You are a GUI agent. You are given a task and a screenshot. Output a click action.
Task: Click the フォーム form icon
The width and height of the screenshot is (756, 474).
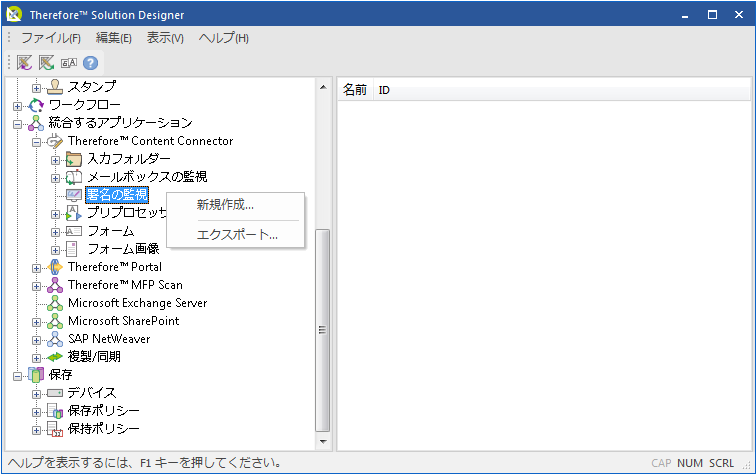tap(74, 231)
